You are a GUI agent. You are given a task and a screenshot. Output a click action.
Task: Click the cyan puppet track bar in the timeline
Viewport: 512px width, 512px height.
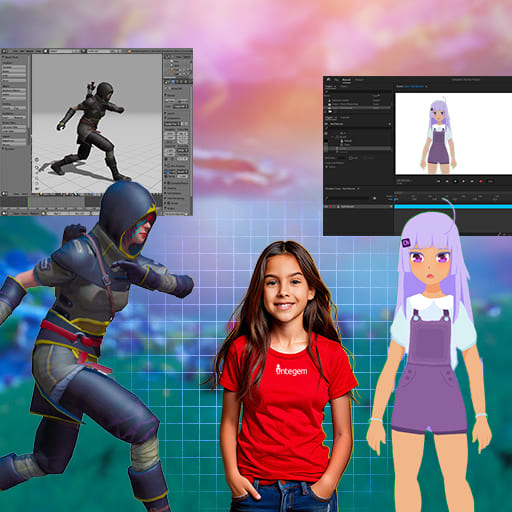click(x=453, y=207)
